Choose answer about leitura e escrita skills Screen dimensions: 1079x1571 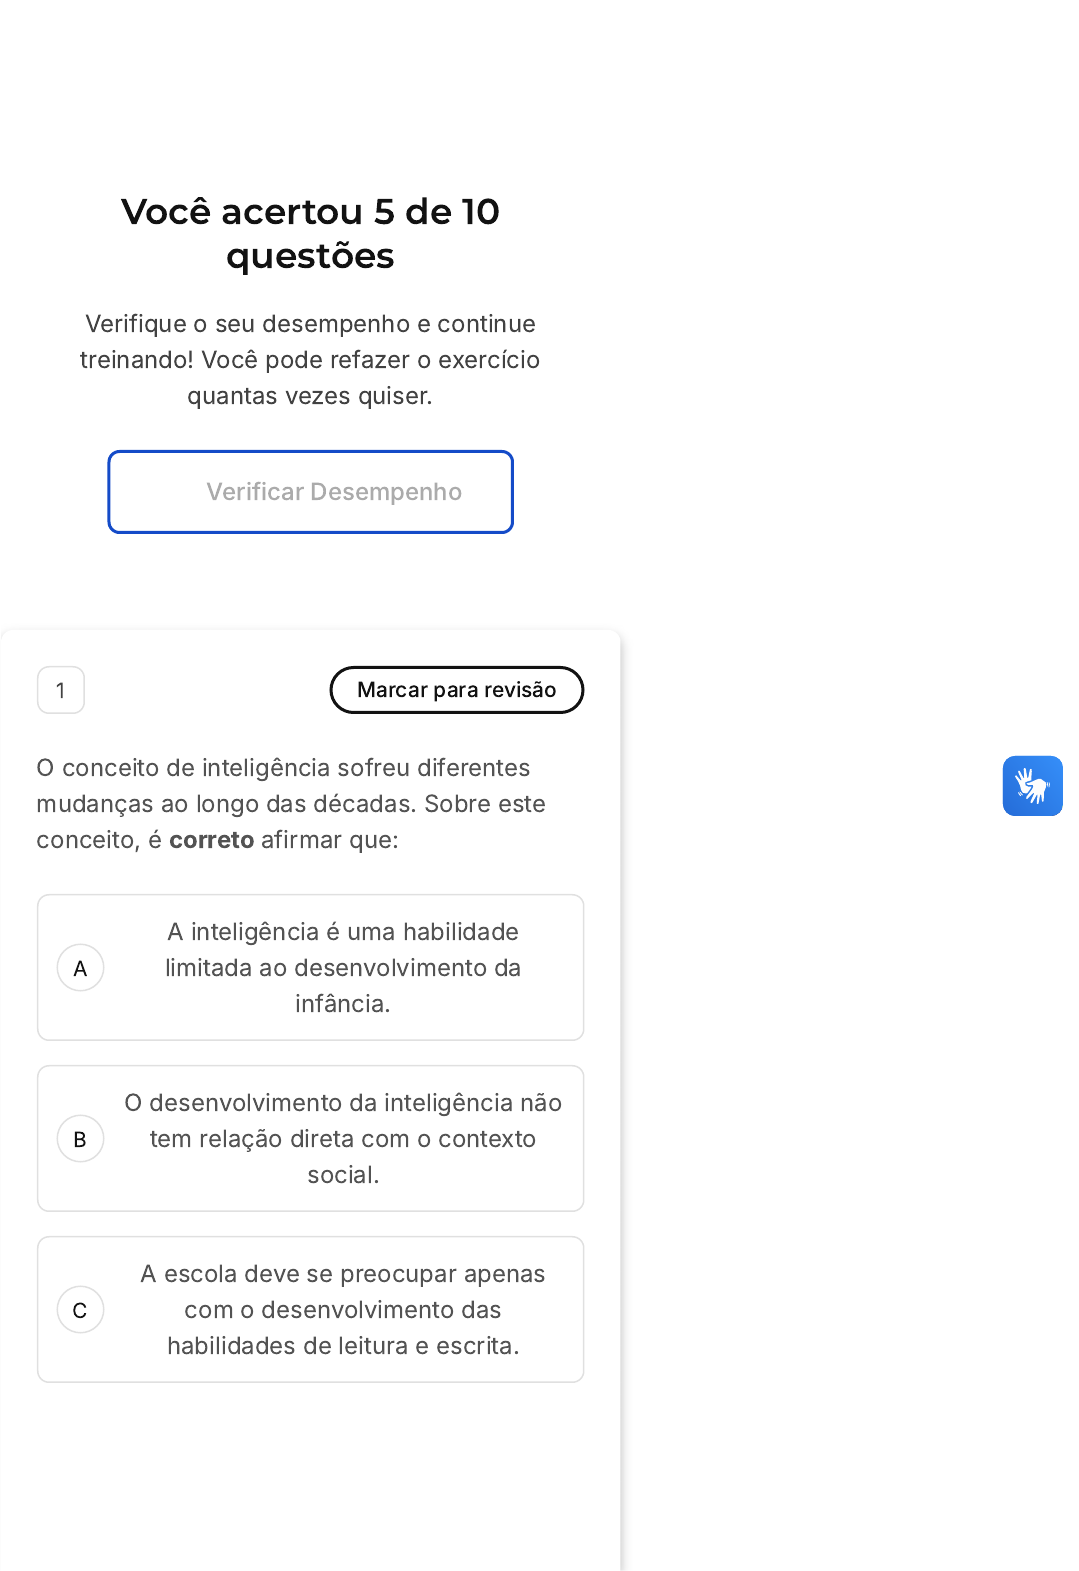[x=343, y=1310]
